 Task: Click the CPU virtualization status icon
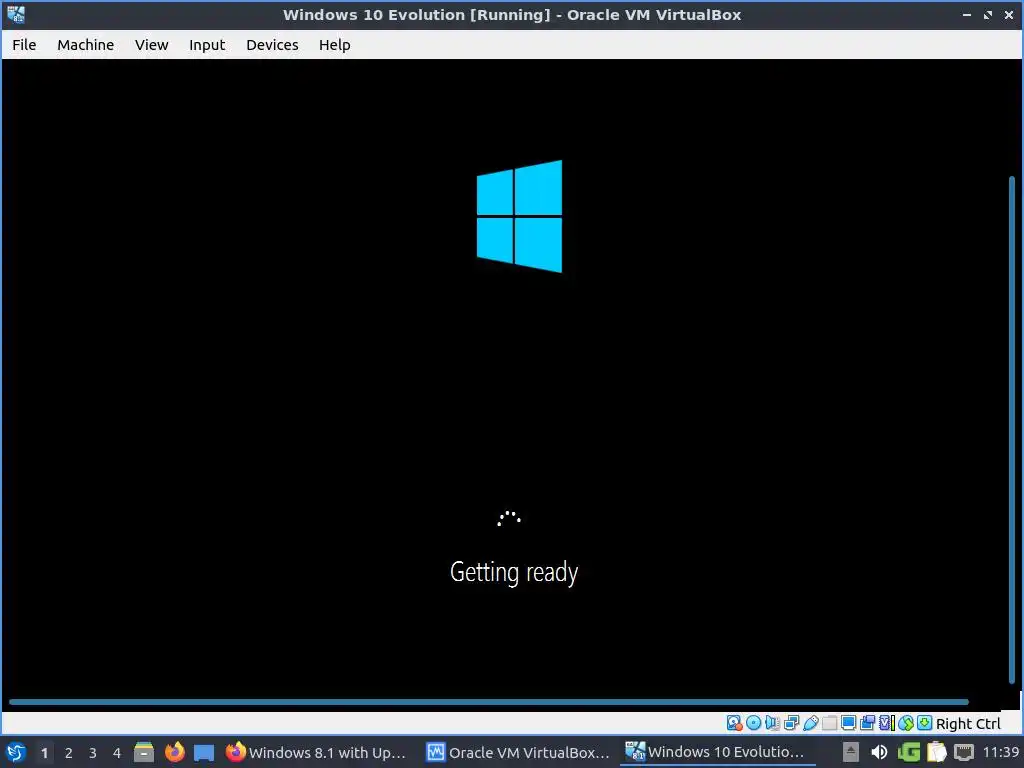(886, 723)
